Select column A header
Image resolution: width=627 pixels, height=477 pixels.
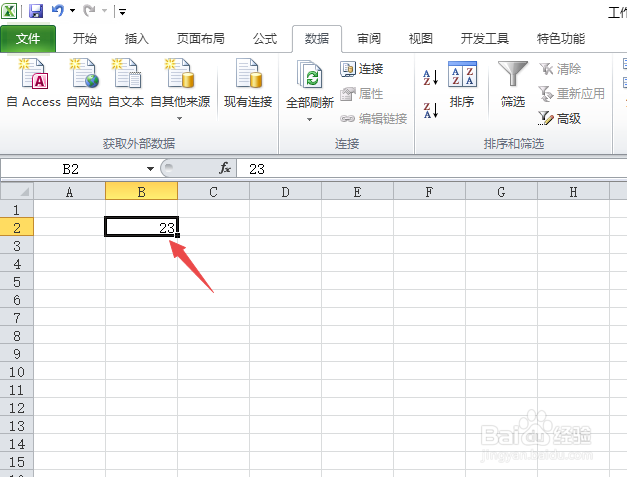coord(70,192)
